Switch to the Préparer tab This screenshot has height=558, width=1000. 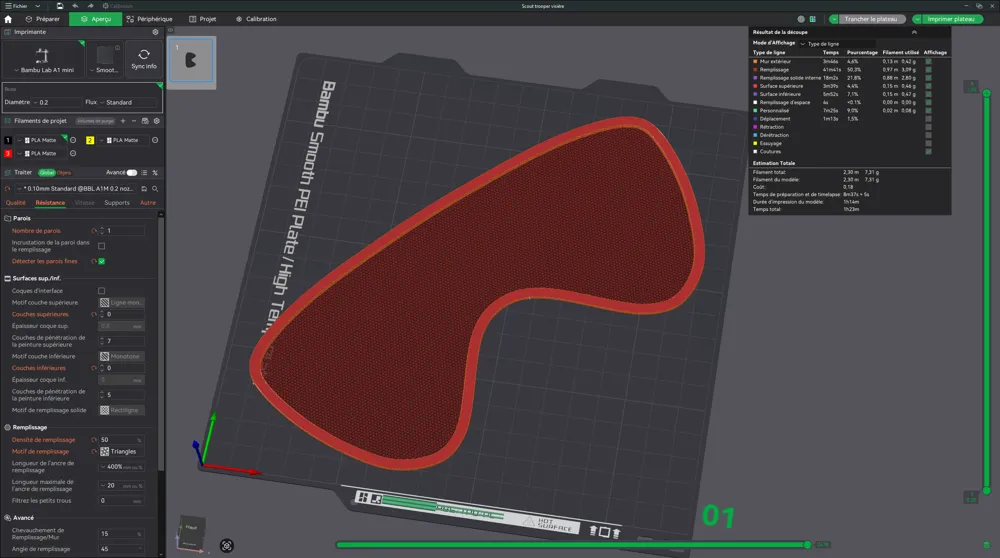click(43, 19)
